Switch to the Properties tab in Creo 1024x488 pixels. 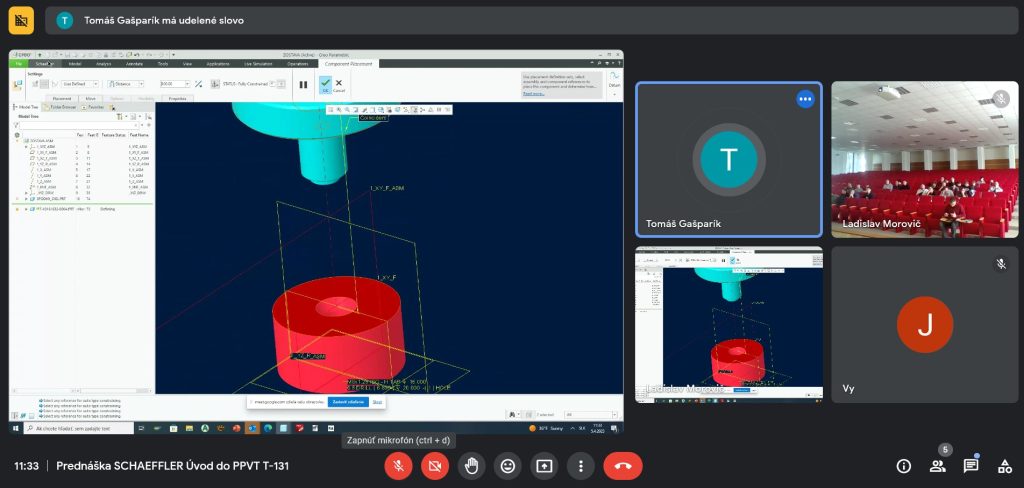tap(177, 99)
